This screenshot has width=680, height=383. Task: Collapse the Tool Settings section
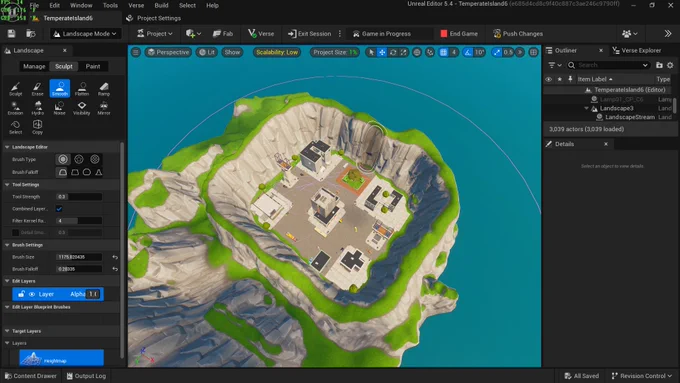tap(7, 184)
